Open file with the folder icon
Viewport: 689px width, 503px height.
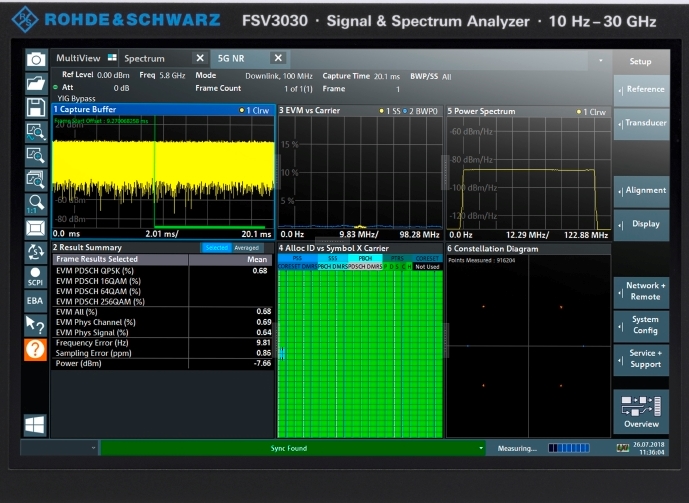point(36,84)
